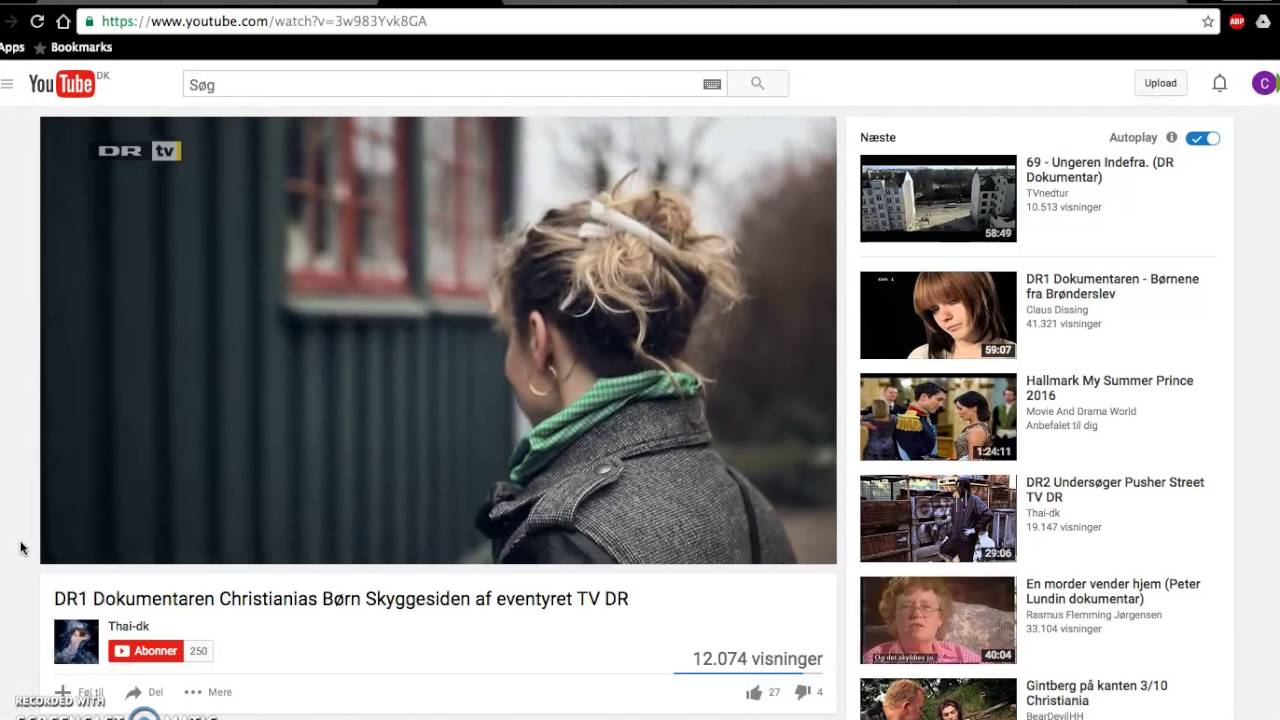1280x720 pixels.
Task: Open the Hallmark My Summer Prince thumbnail
Action: (x=938, y=417)
